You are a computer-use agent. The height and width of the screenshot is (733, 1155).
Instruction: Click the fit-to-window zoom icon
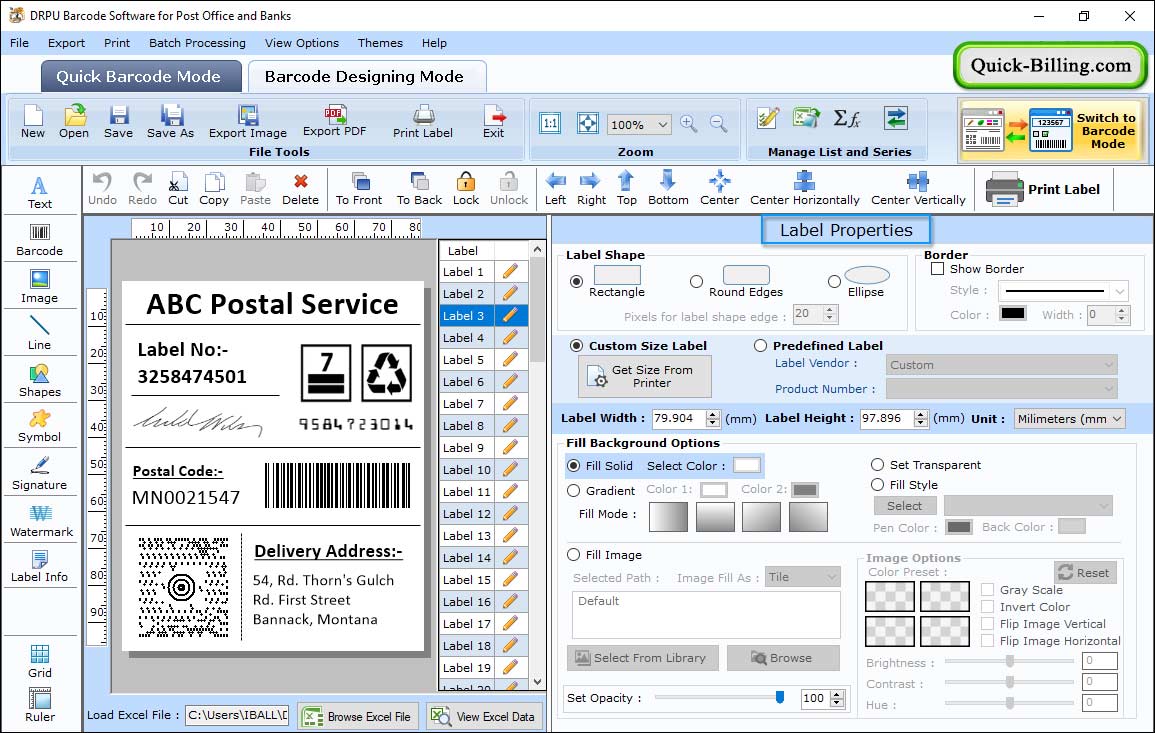588,123
